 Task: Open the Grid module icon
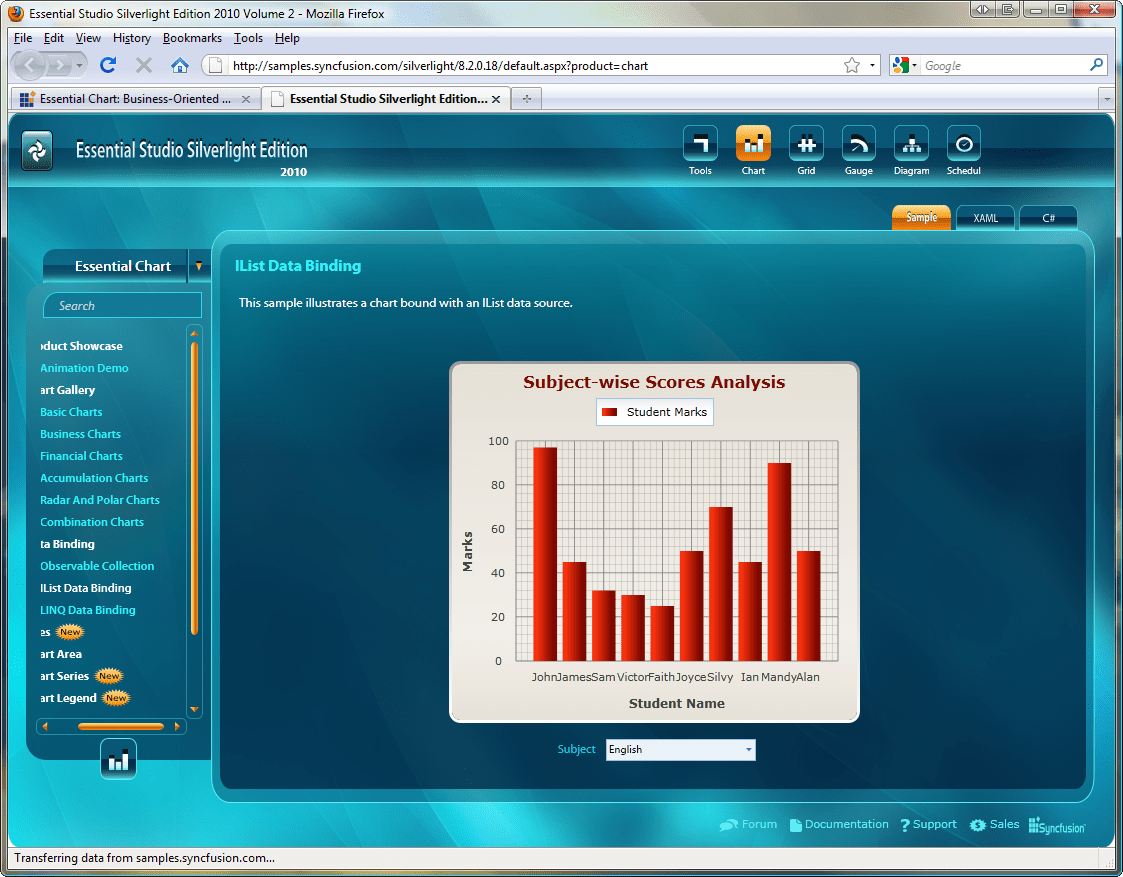[806, 144]
